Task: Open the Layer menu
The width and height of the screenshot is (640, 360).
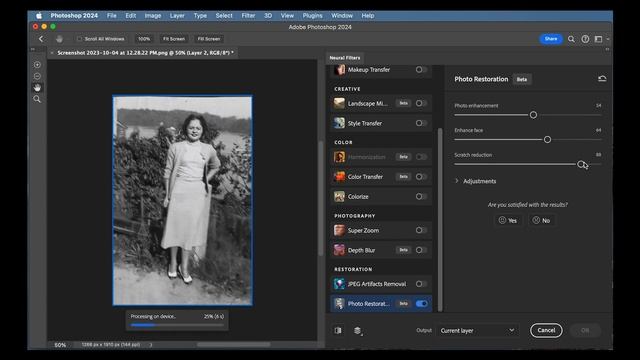Action: pos(177,16)
